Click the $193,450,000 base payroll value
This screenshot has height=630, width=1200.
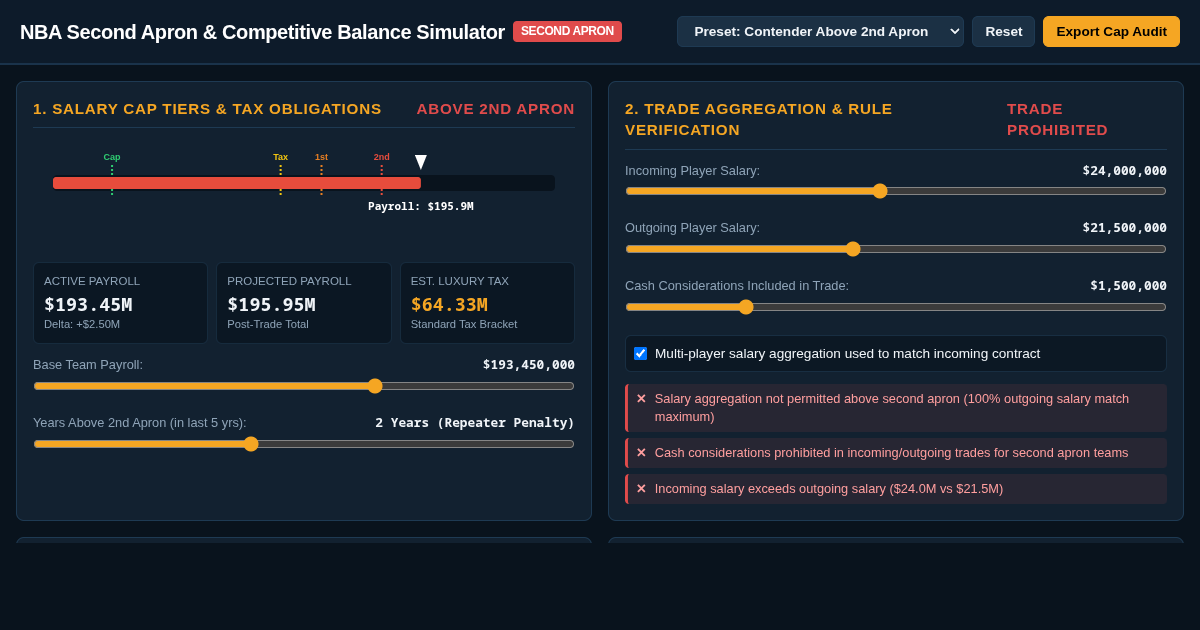click(x=528, y=365)
